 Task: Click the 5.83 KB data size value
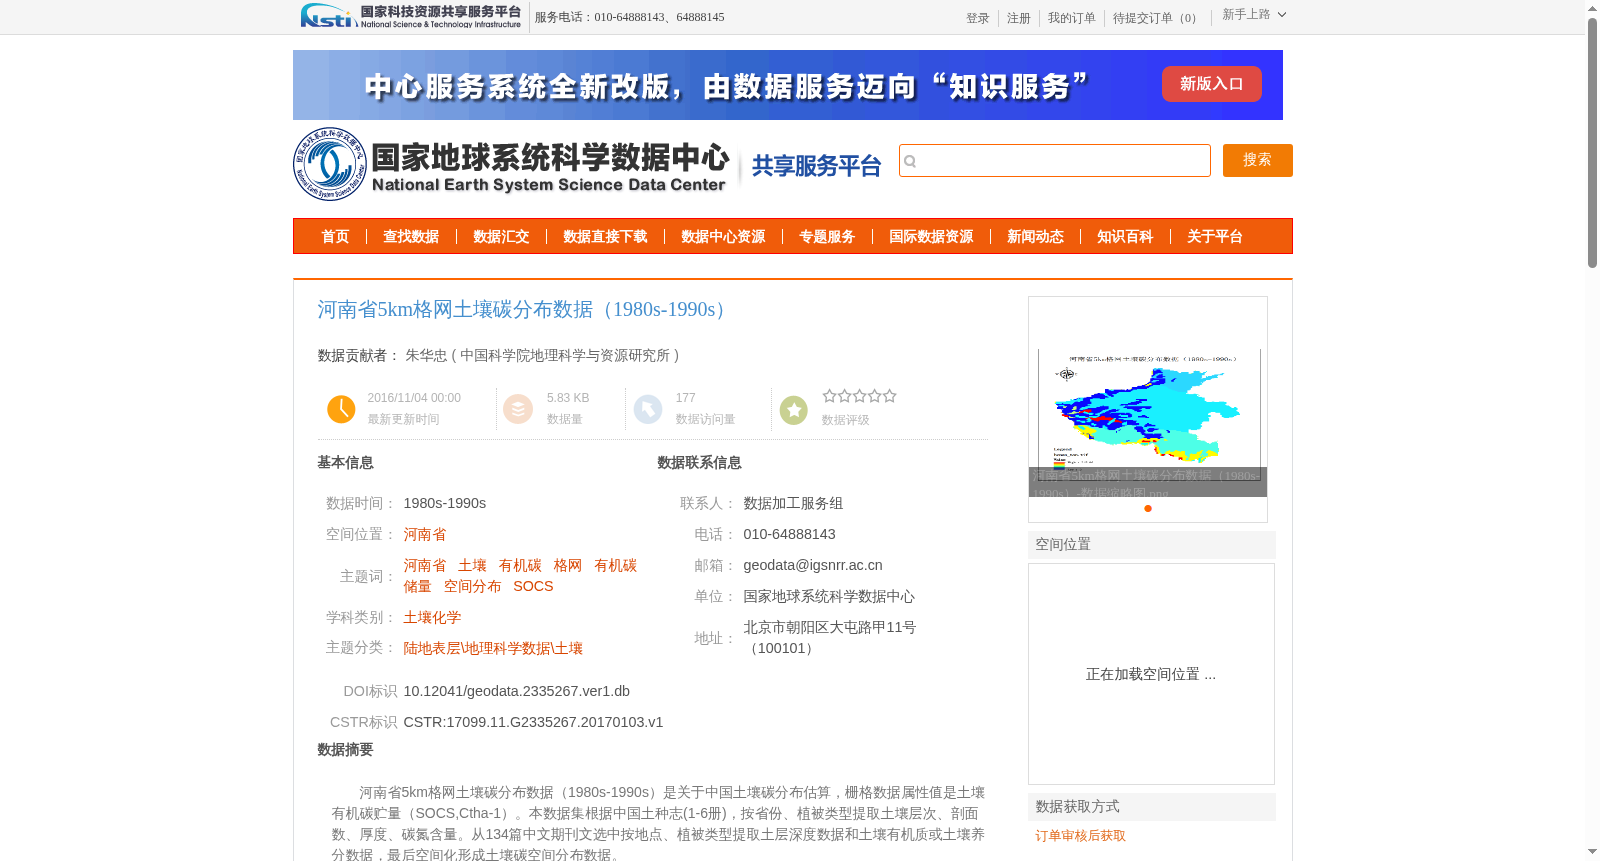pyautogui.click(x=568, y=398)
